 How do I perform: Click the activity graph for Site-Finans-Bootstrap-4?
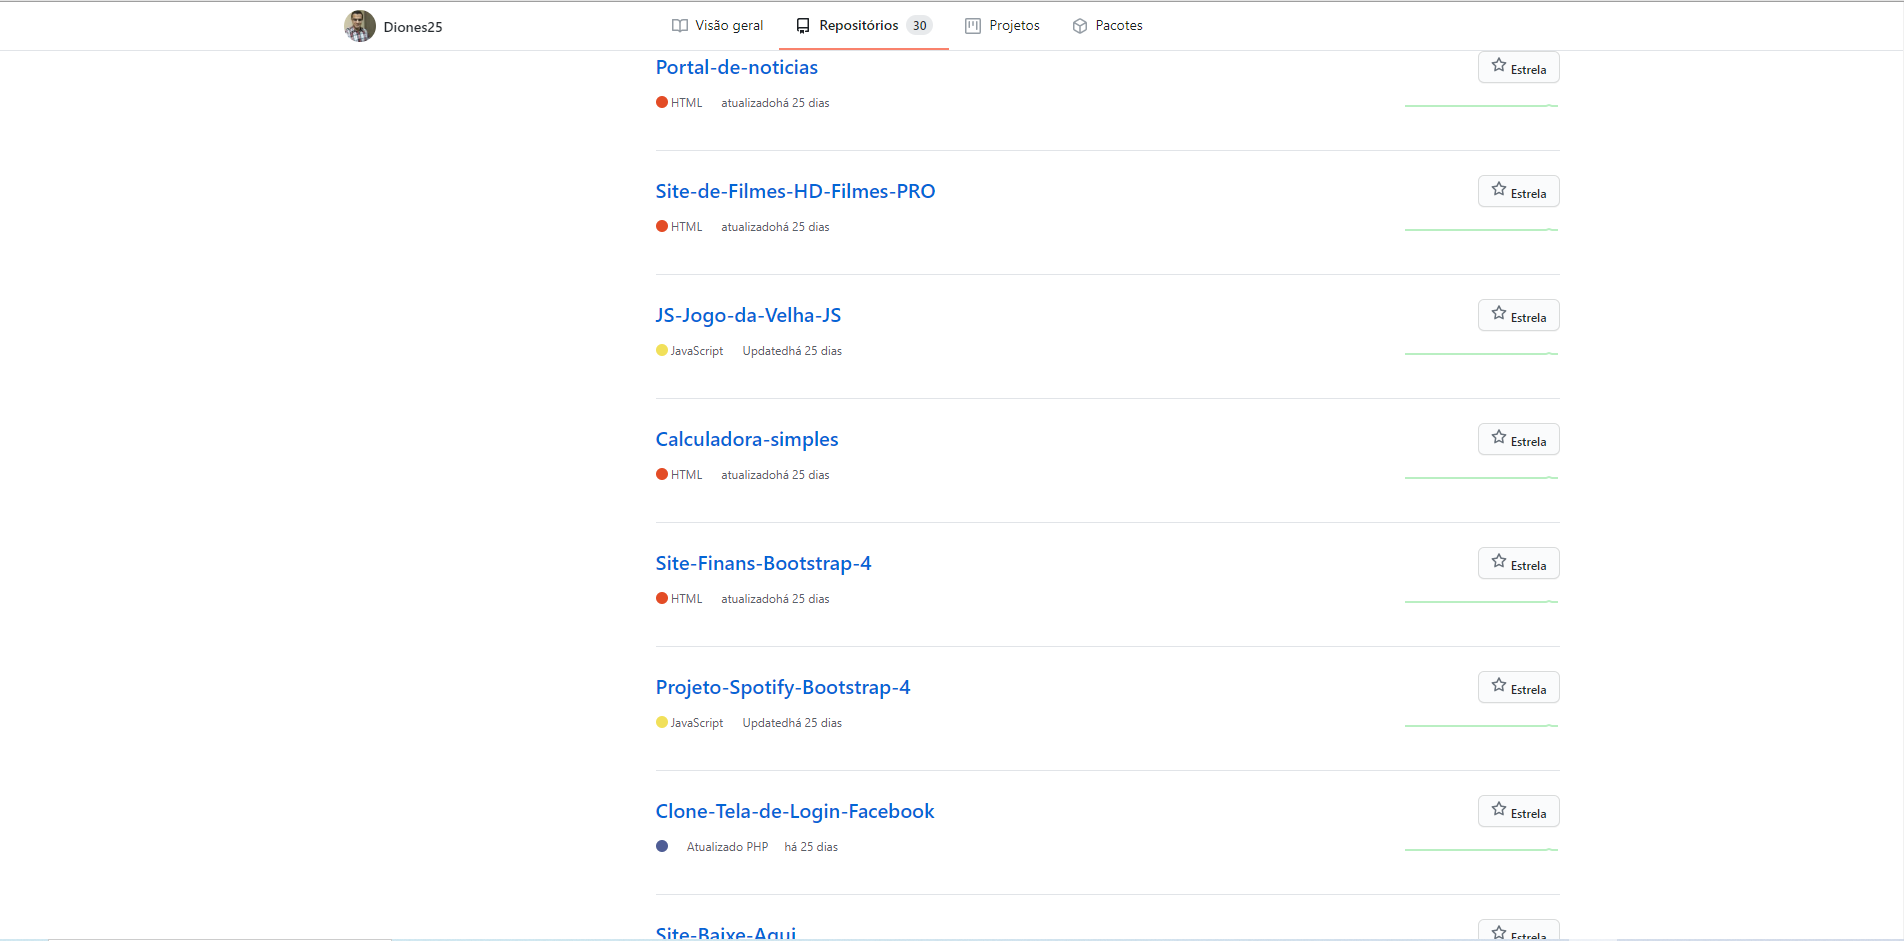click(1481, 601)
